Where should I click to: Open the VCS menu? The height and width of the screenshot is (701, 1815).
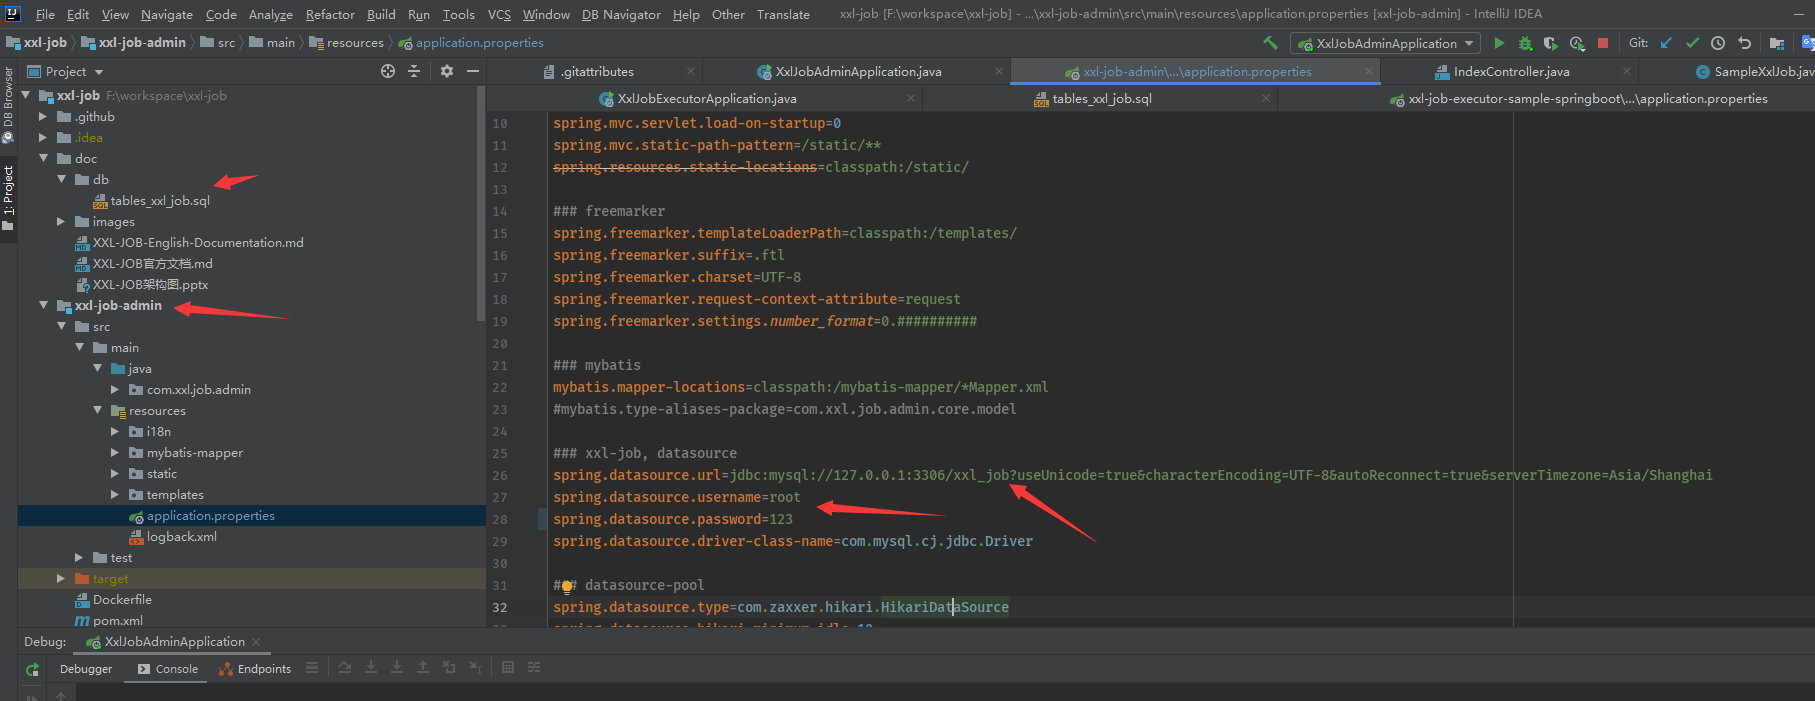[x=499, y=14]
